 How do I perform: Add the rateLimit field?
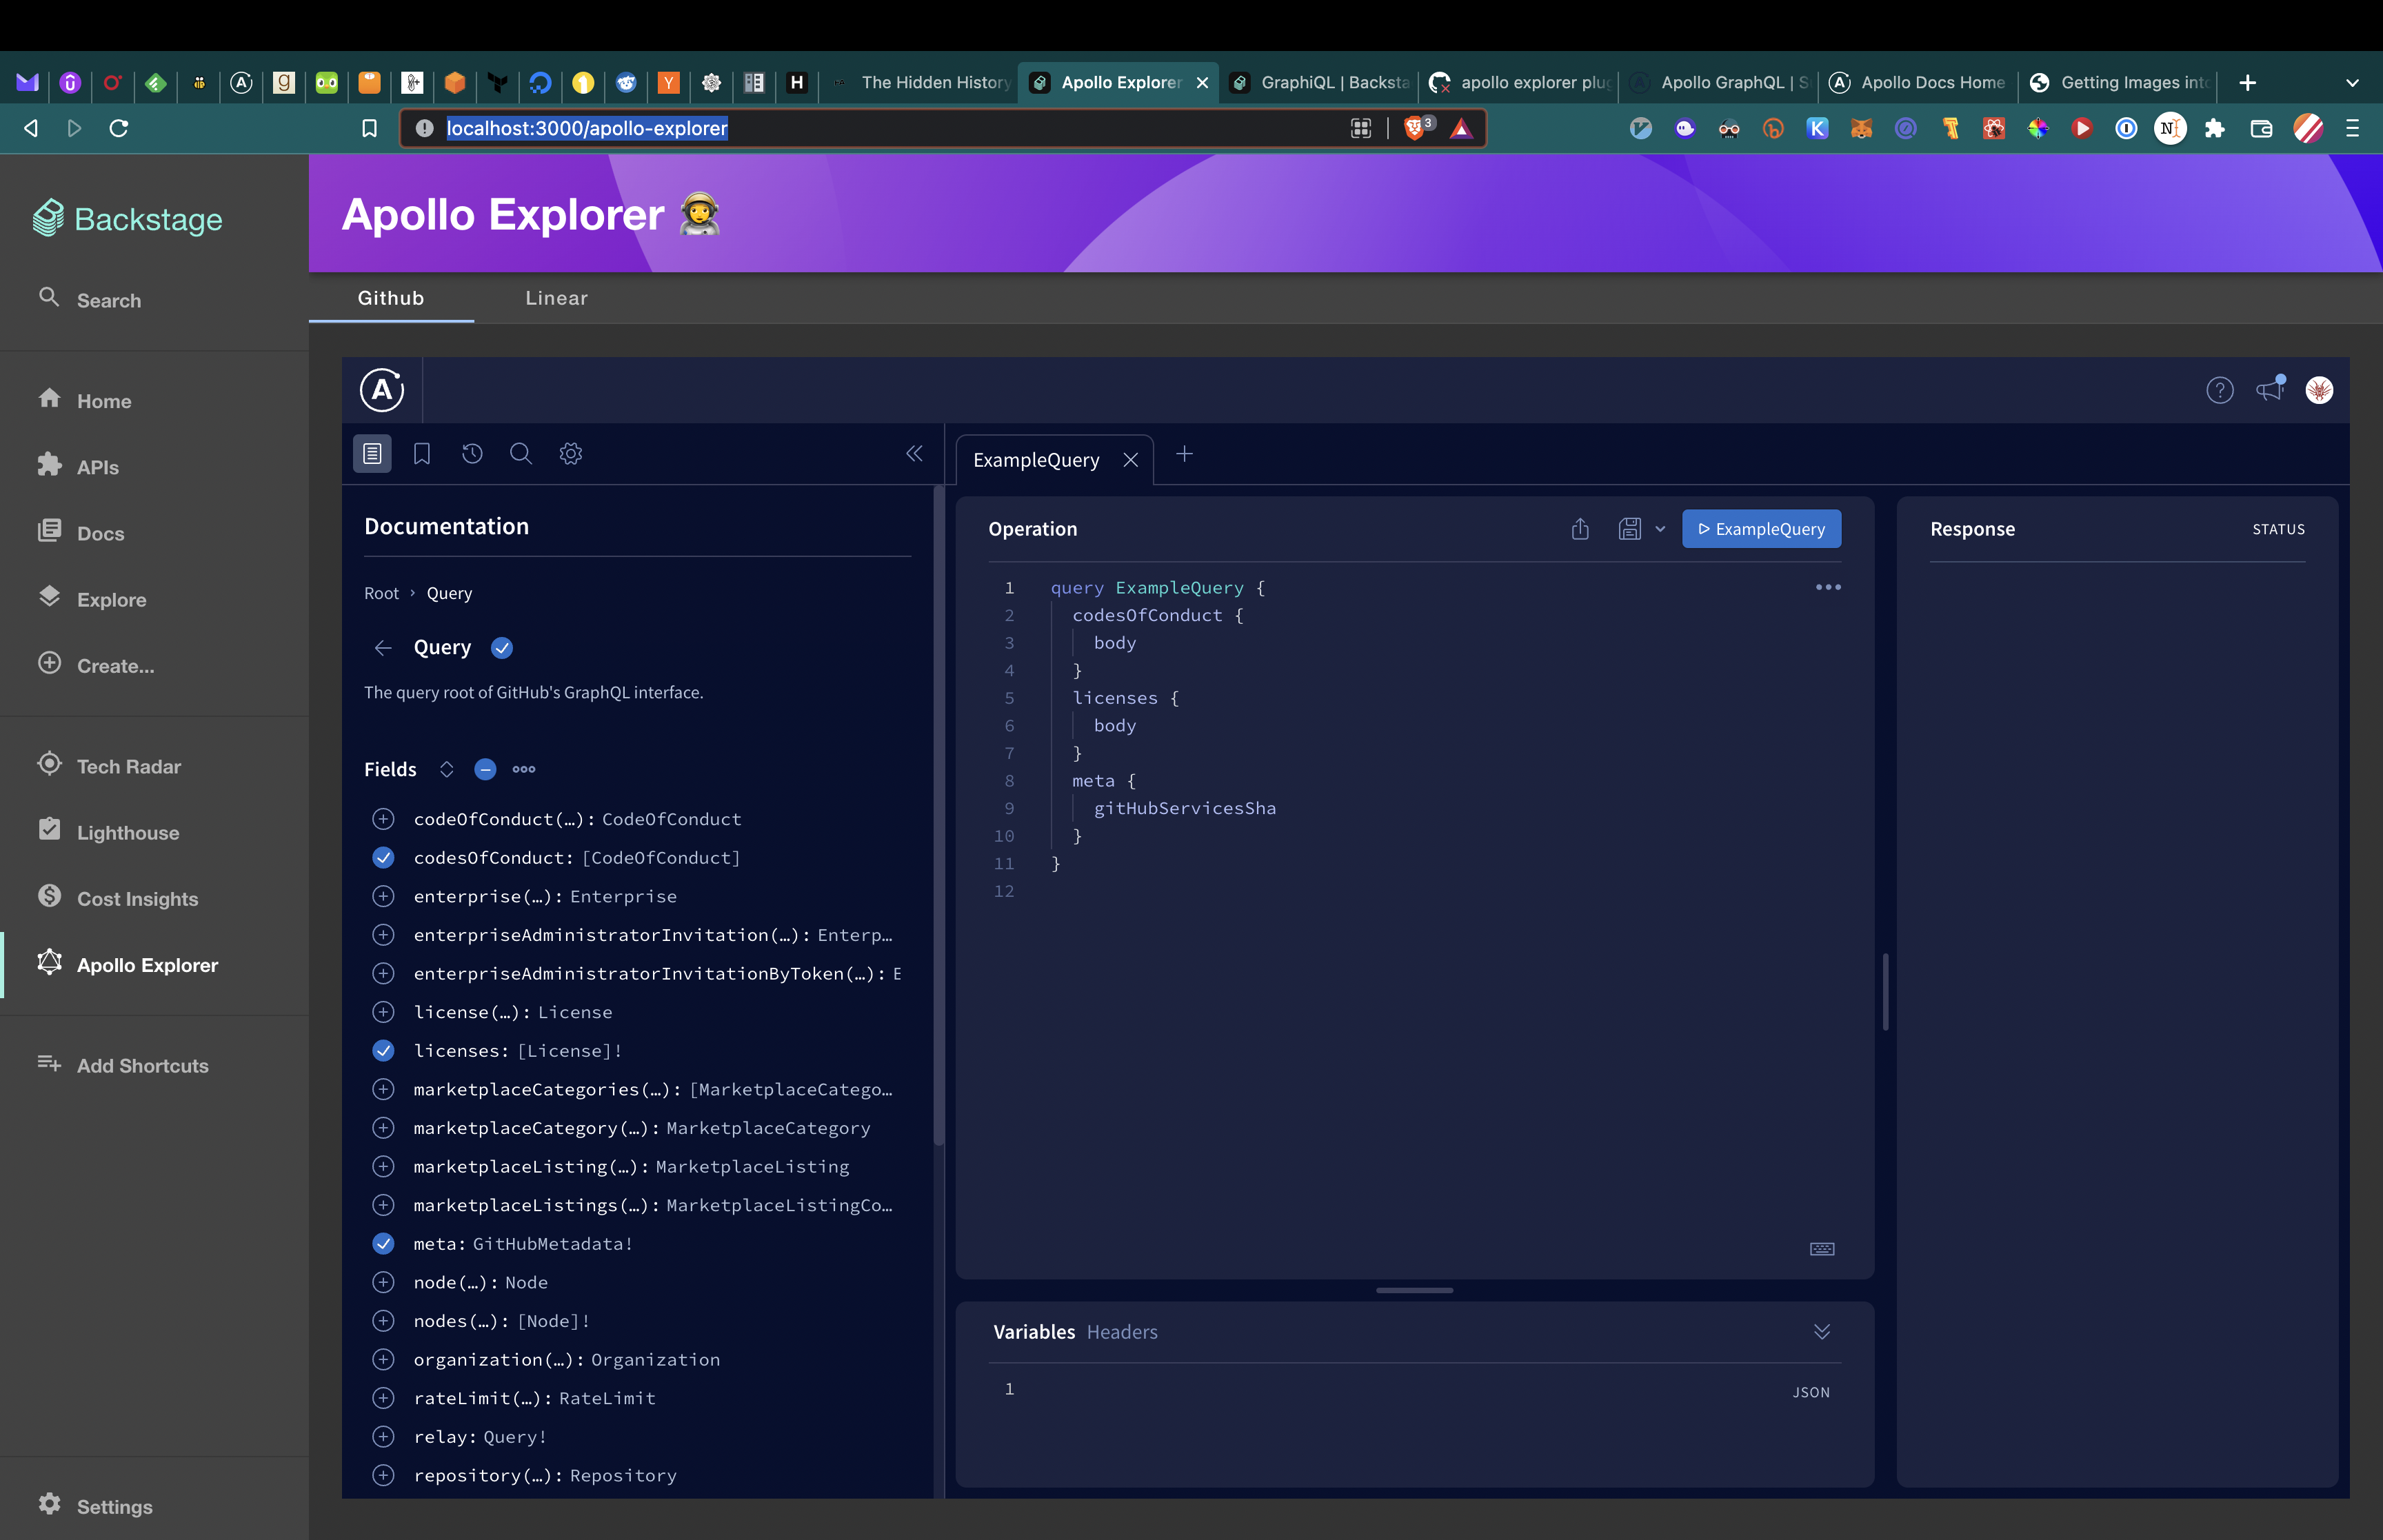(383, 1399)
